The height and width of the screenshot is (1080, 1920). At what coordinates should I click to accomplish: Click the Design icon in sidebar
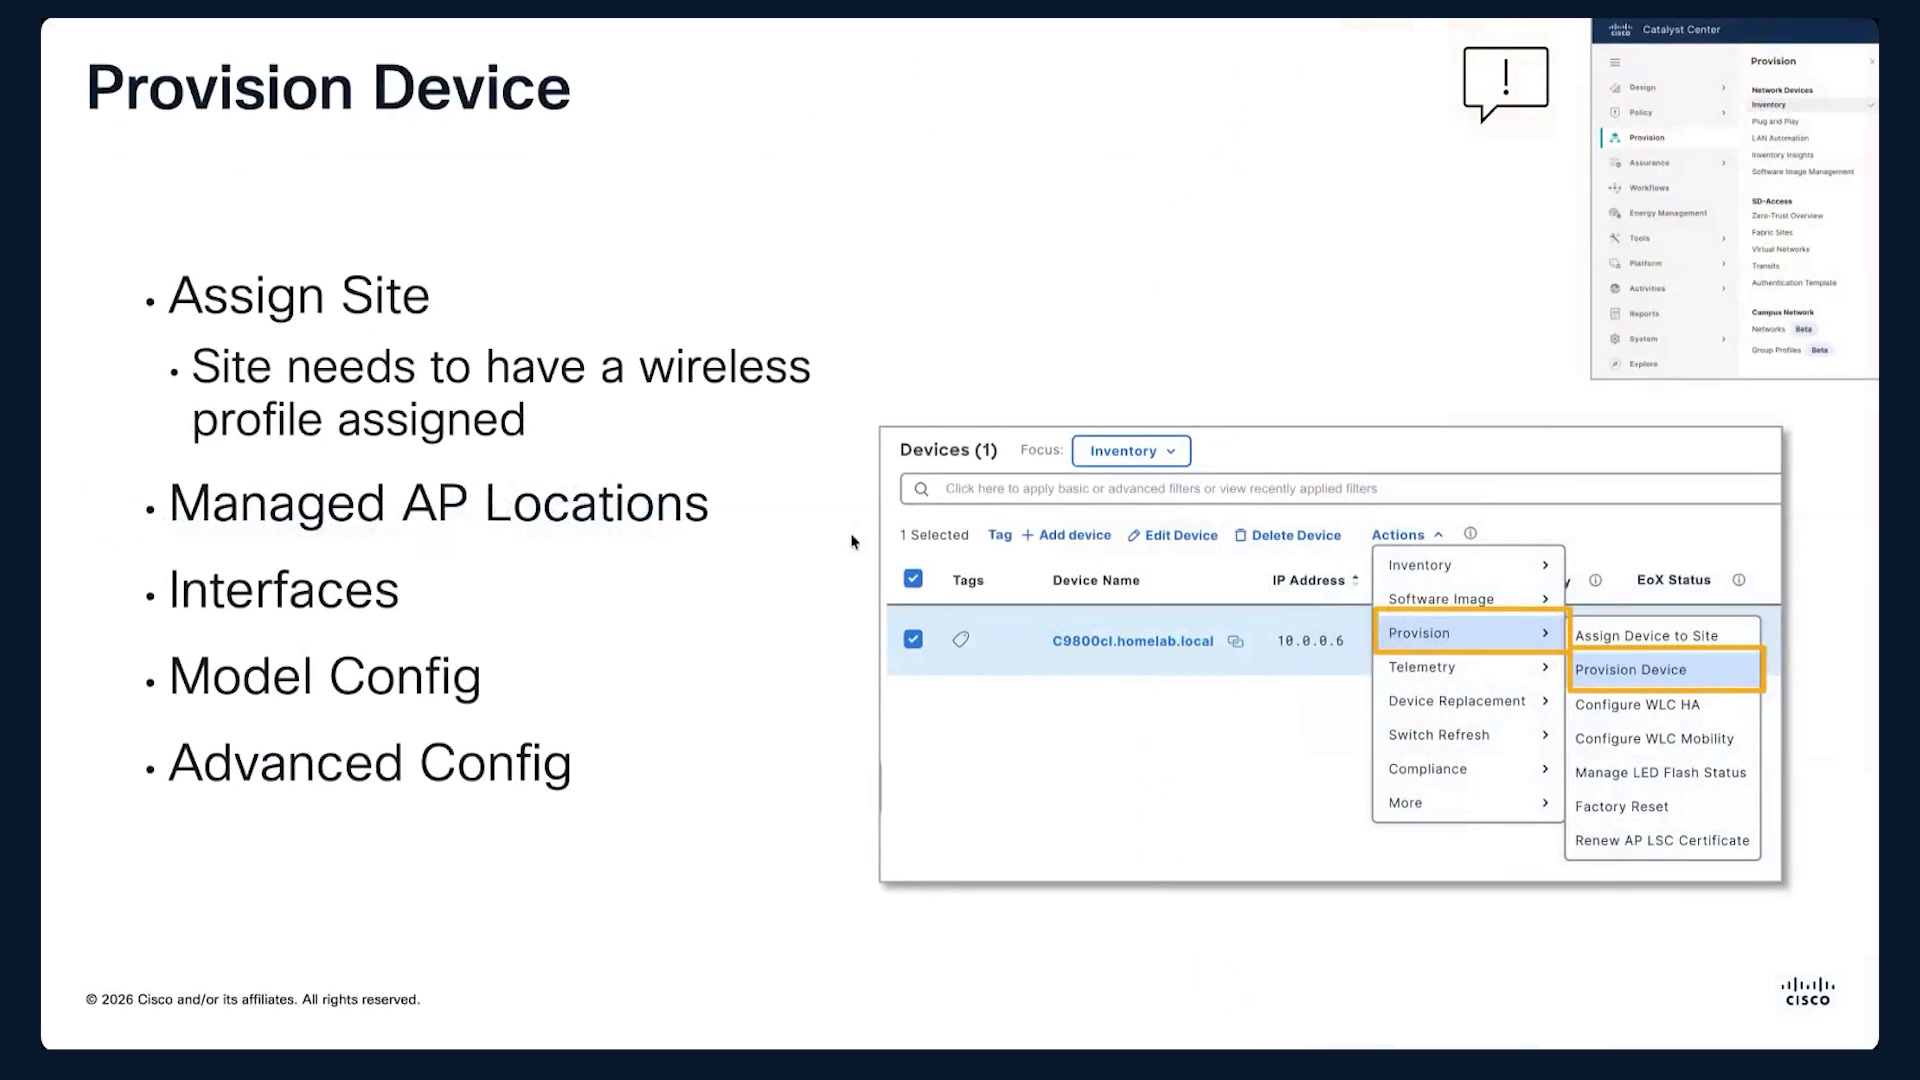click(x=1614, y=88)
